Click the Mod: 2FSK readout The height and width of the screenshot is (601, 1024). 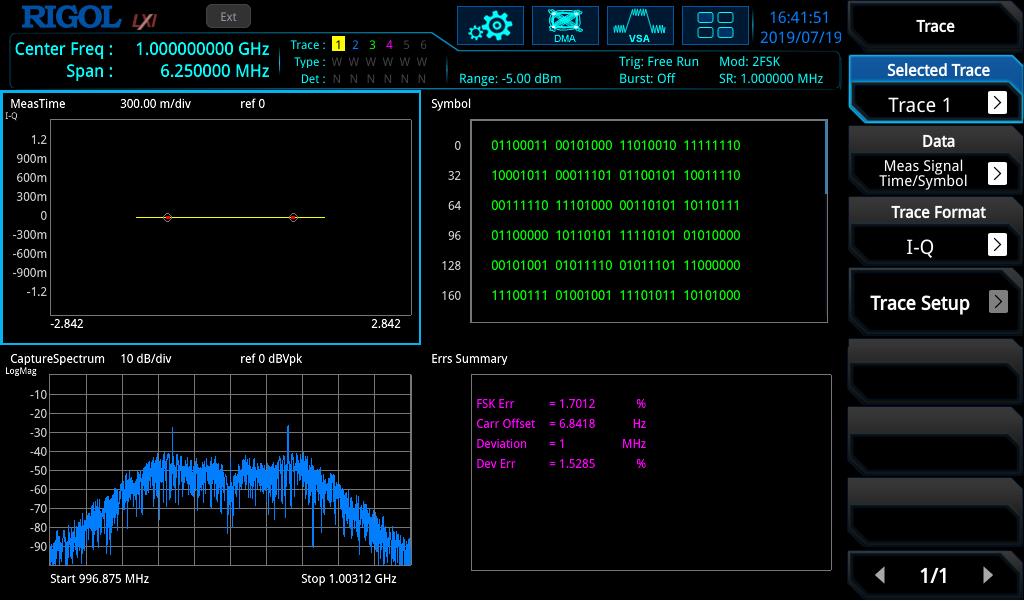point(750,61)
